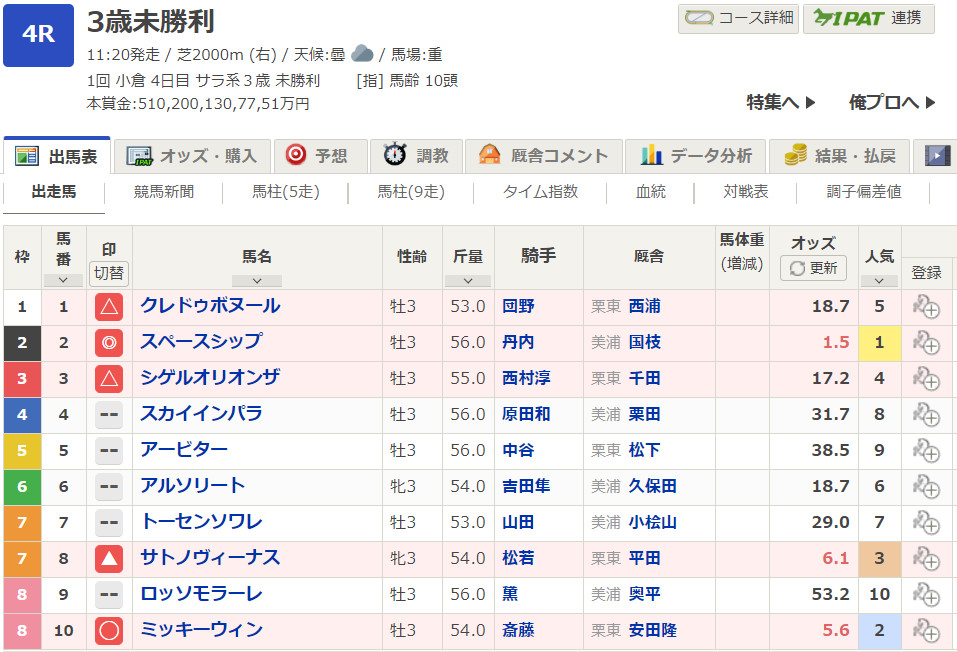Change the triangle mark for シゲルオリオンザ
This screenshot has width=957, height=652.
coord(109,379)
